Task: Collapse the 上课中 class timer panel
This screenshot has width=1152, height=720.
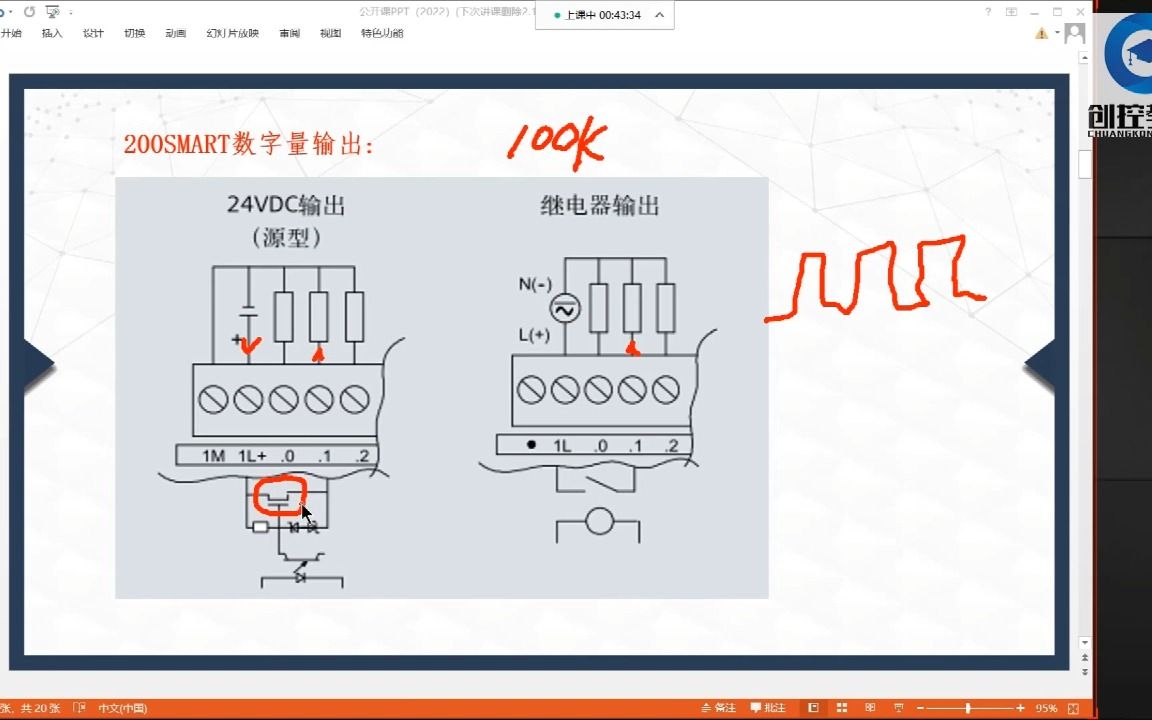Action: coord(657,15)
